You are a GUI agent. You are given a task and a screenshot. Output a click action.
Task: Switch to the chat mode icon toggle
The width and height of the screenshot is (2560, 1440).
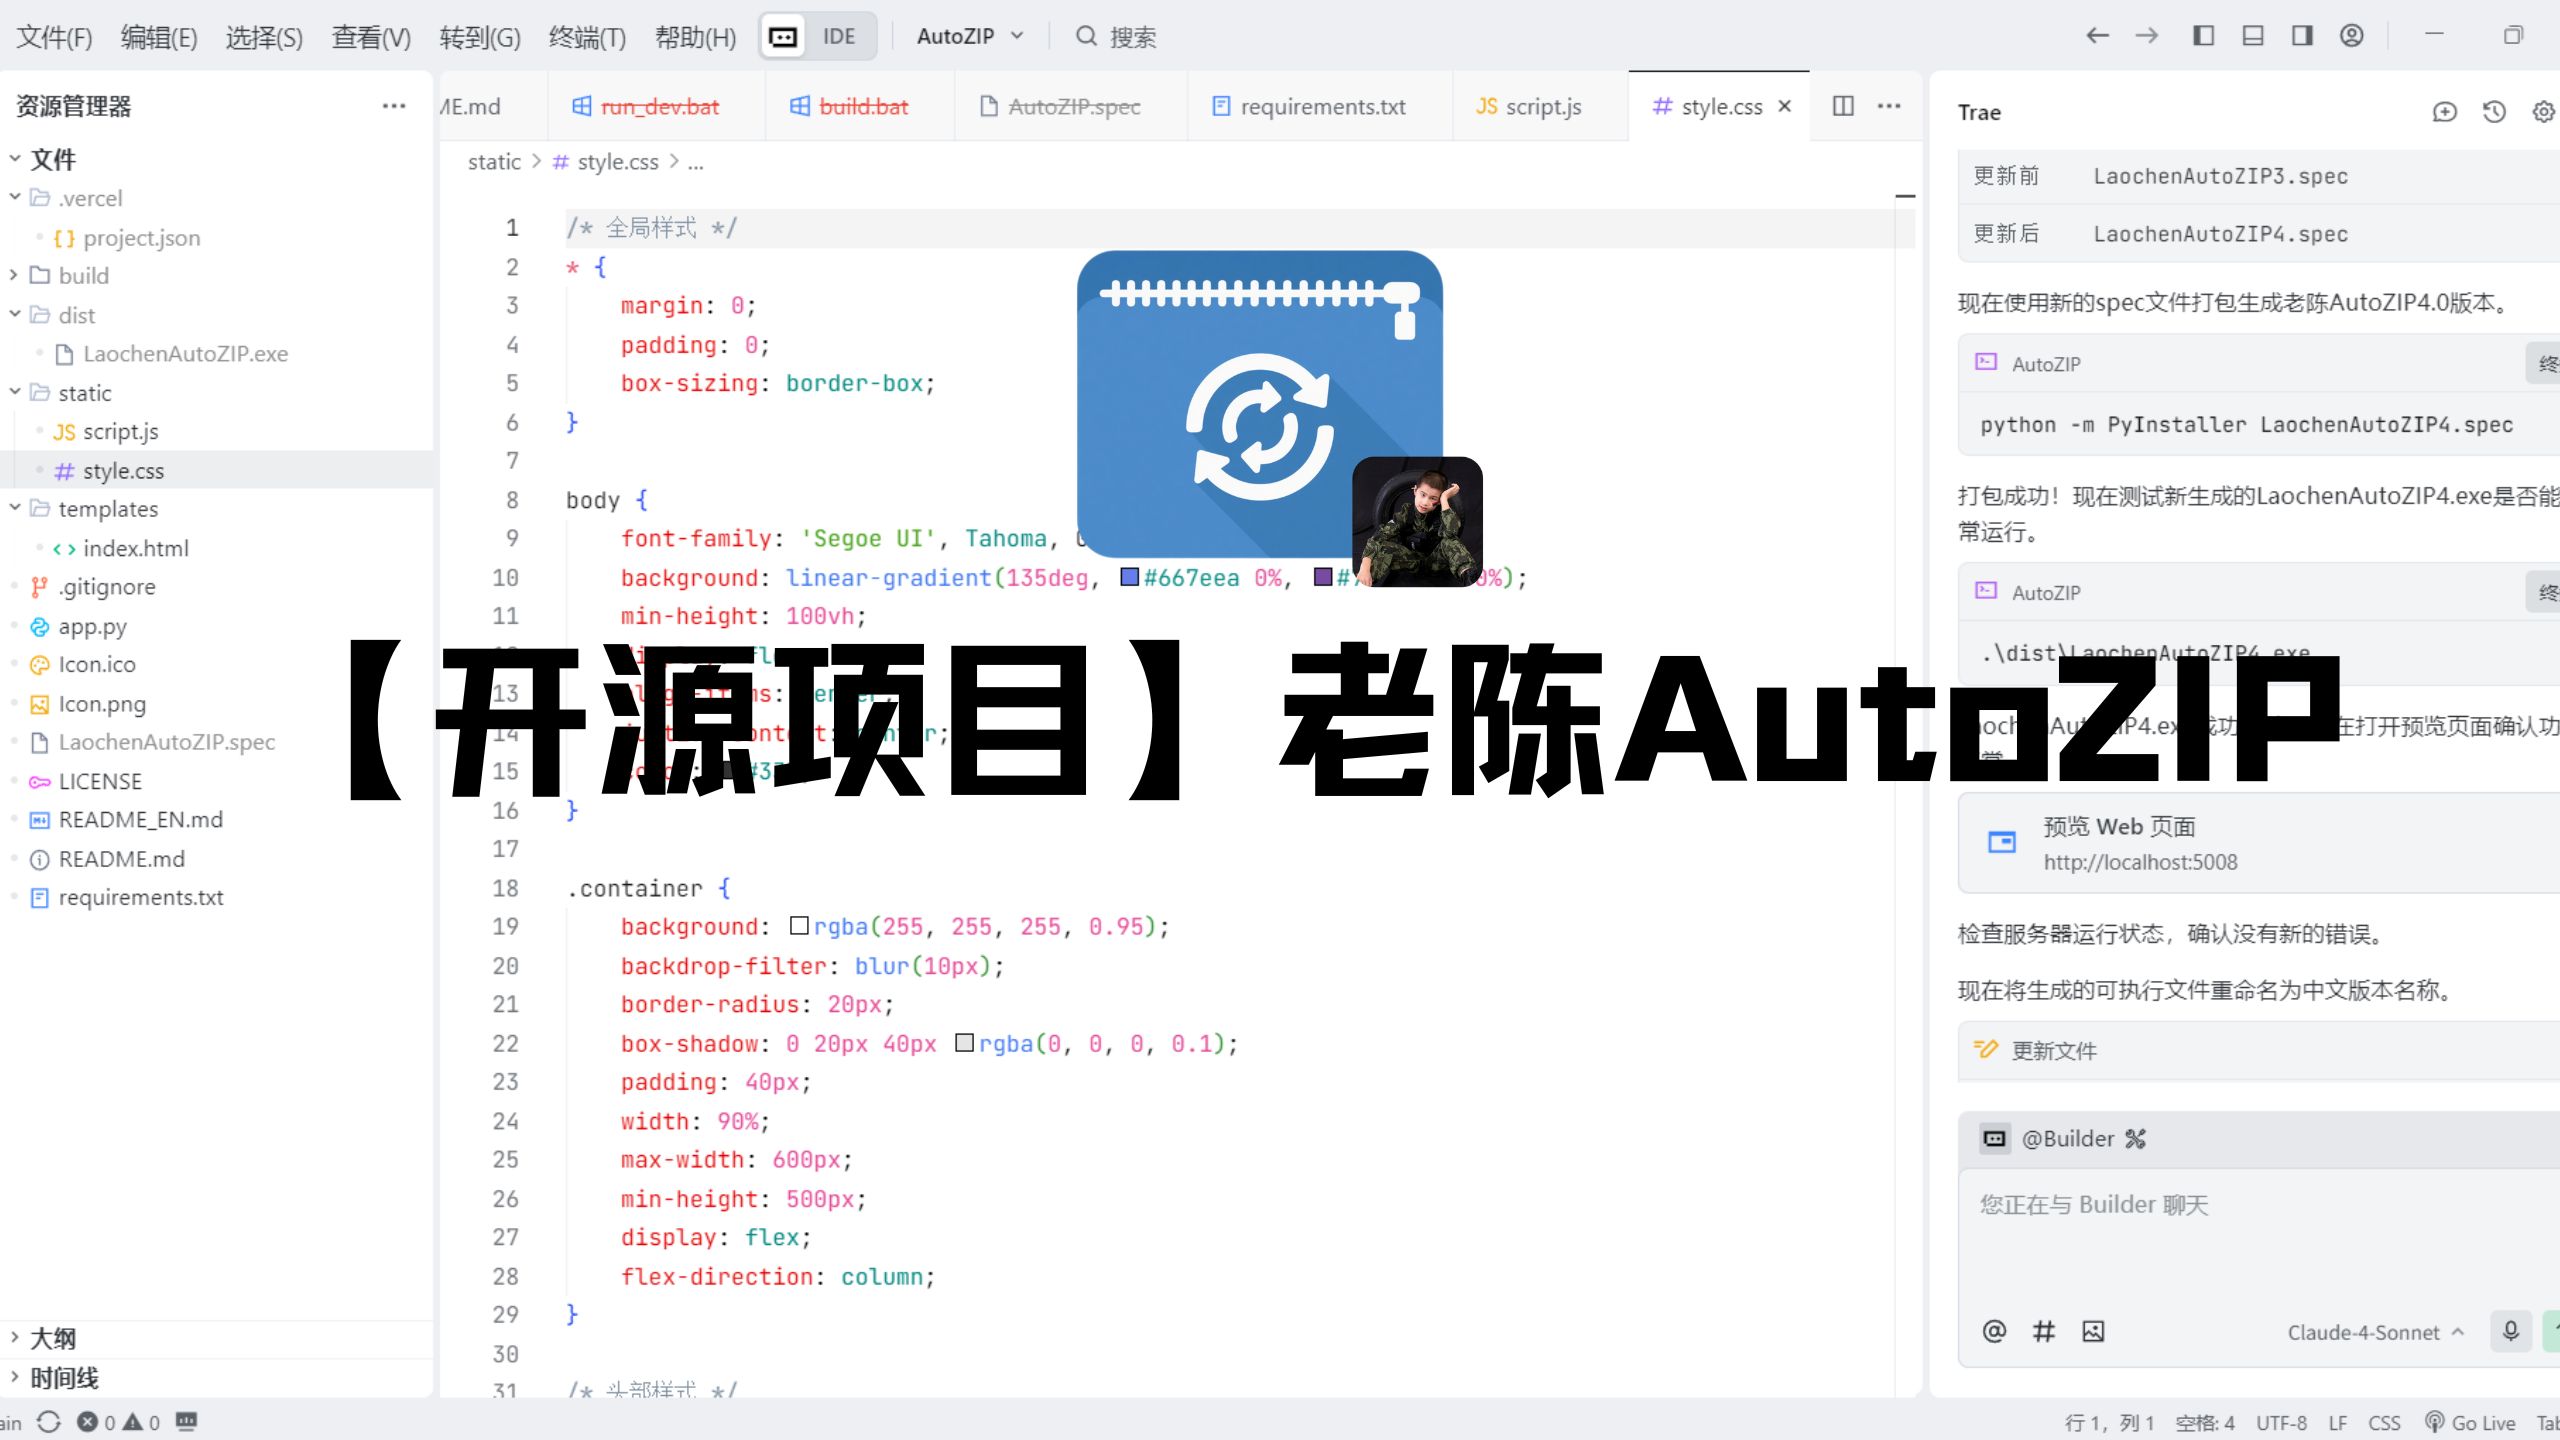[x=783, y=37]
